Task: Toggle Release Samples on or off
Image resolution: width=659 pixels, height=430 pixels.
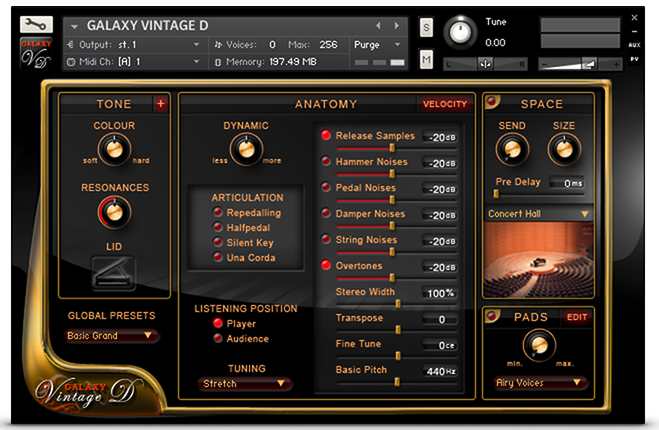Action: [326, 135]
